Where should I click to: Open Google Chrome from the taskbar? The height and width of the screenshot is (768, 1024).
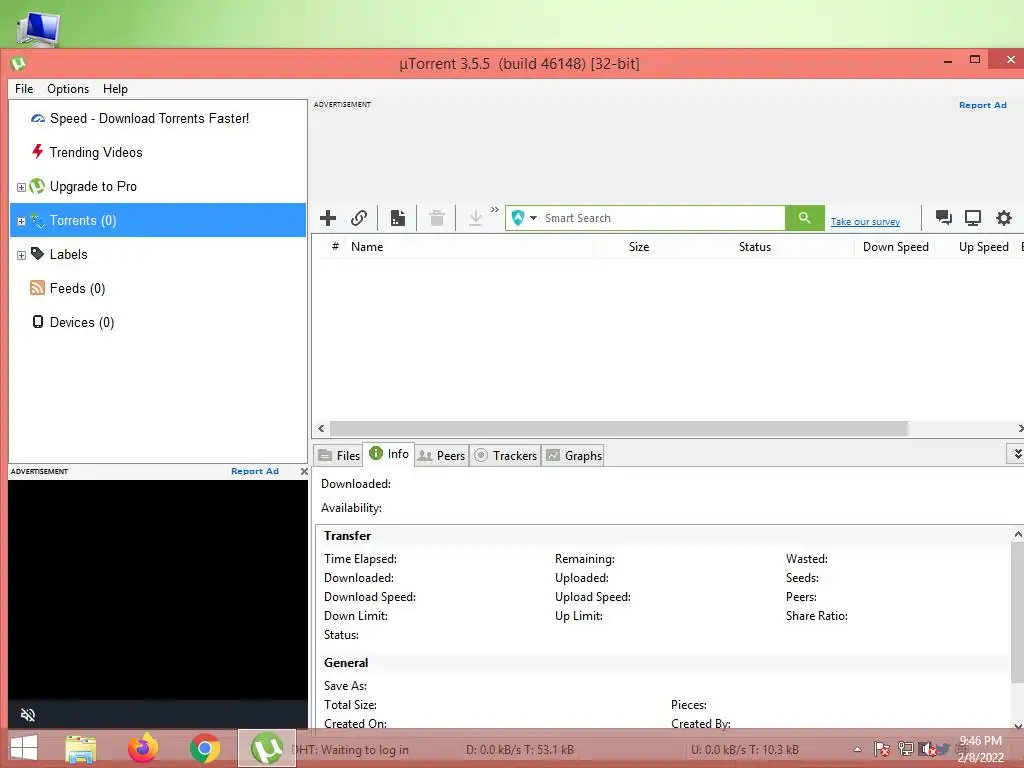pos(204,748)
